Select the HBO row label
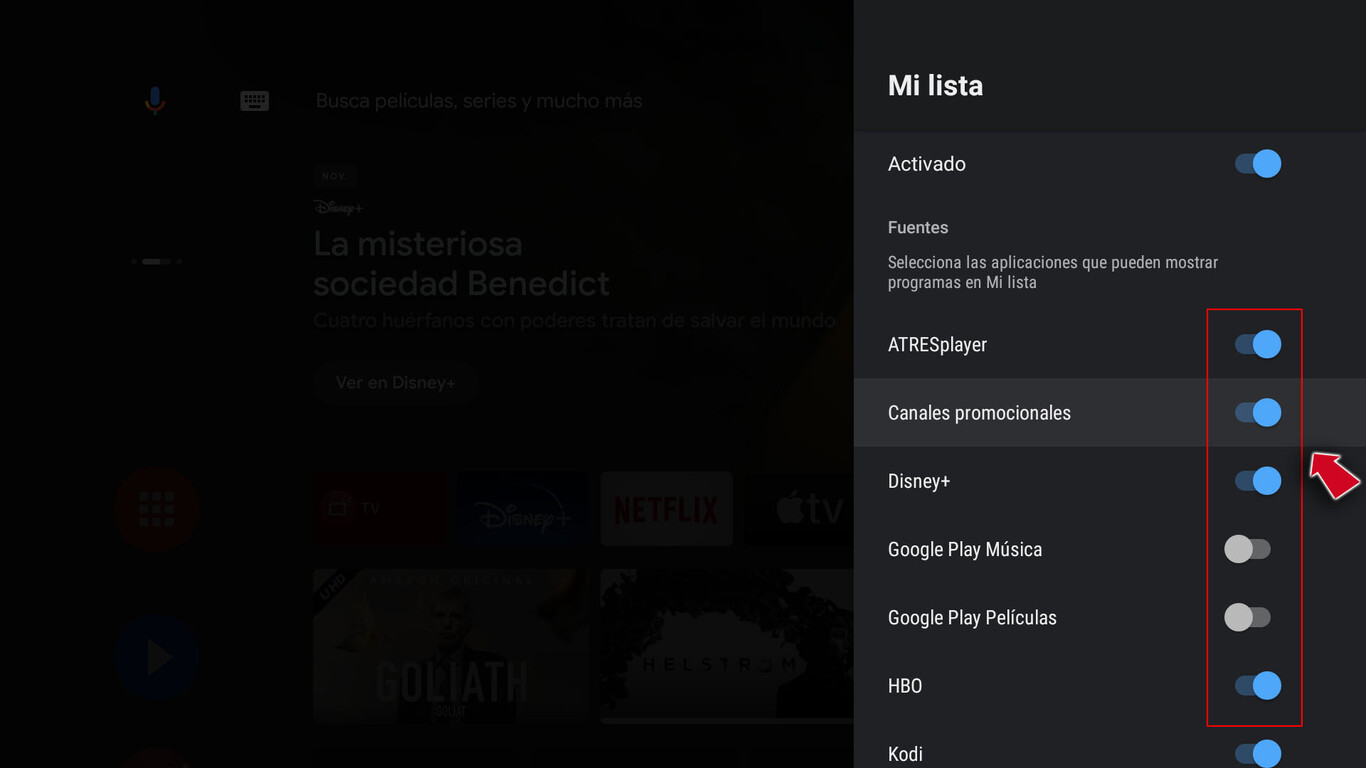This screenshot has height=768, width=1366. tap(905, 686)
